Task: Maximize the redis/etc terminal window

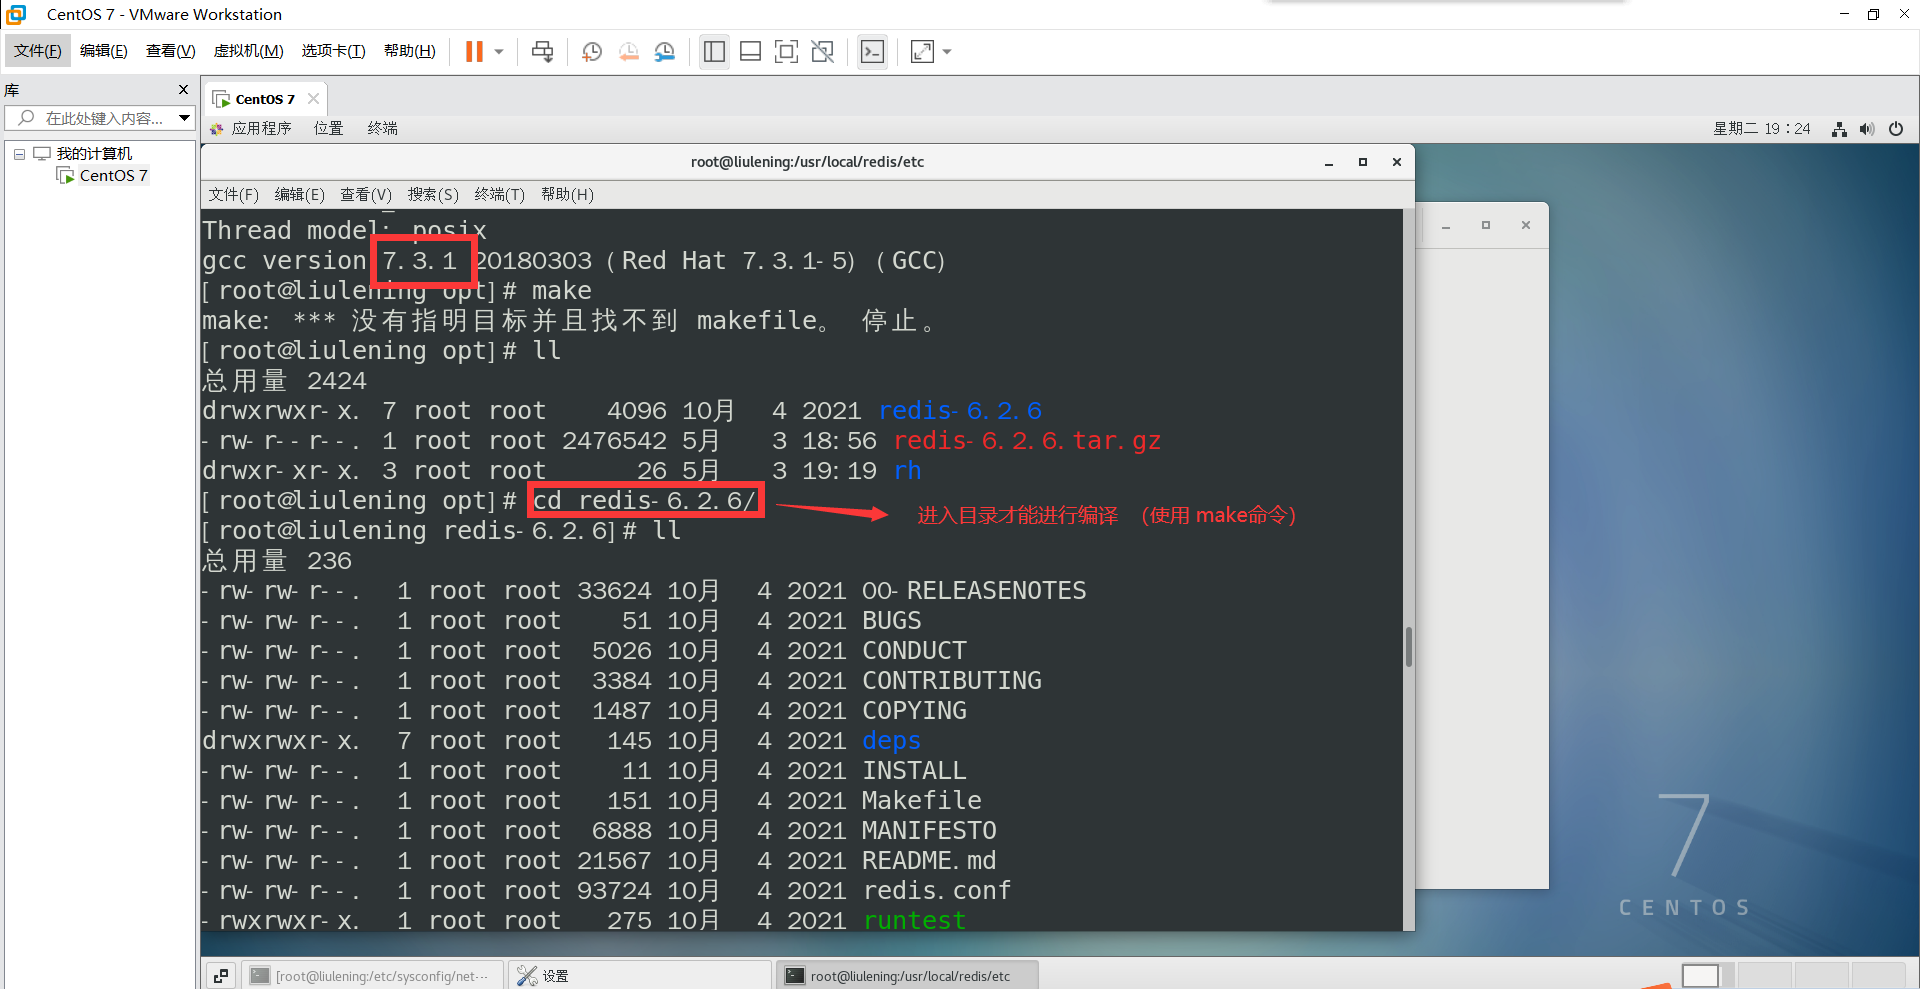Action: (1362, 162)
